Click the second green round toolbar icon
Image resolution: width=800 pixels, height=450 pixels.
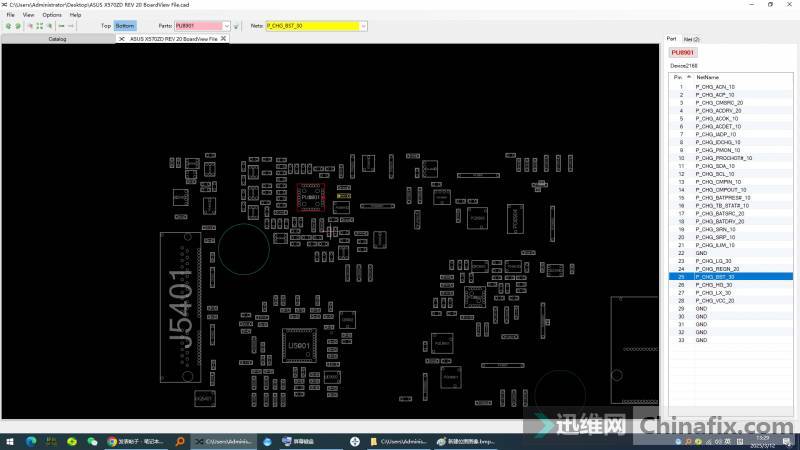pyautogui.click(x=18, y=26)
